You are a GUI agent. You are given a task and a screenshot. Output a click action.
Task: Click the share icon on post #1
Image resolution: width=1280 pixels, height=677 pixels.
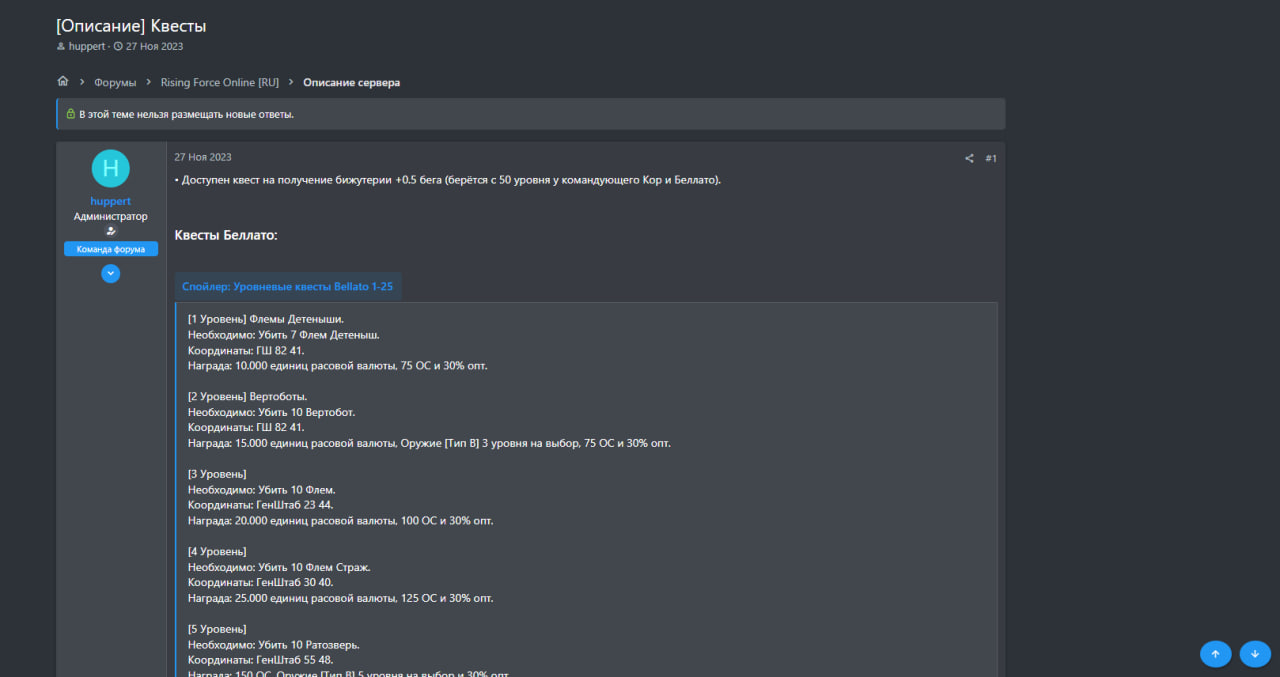[969, 158]
